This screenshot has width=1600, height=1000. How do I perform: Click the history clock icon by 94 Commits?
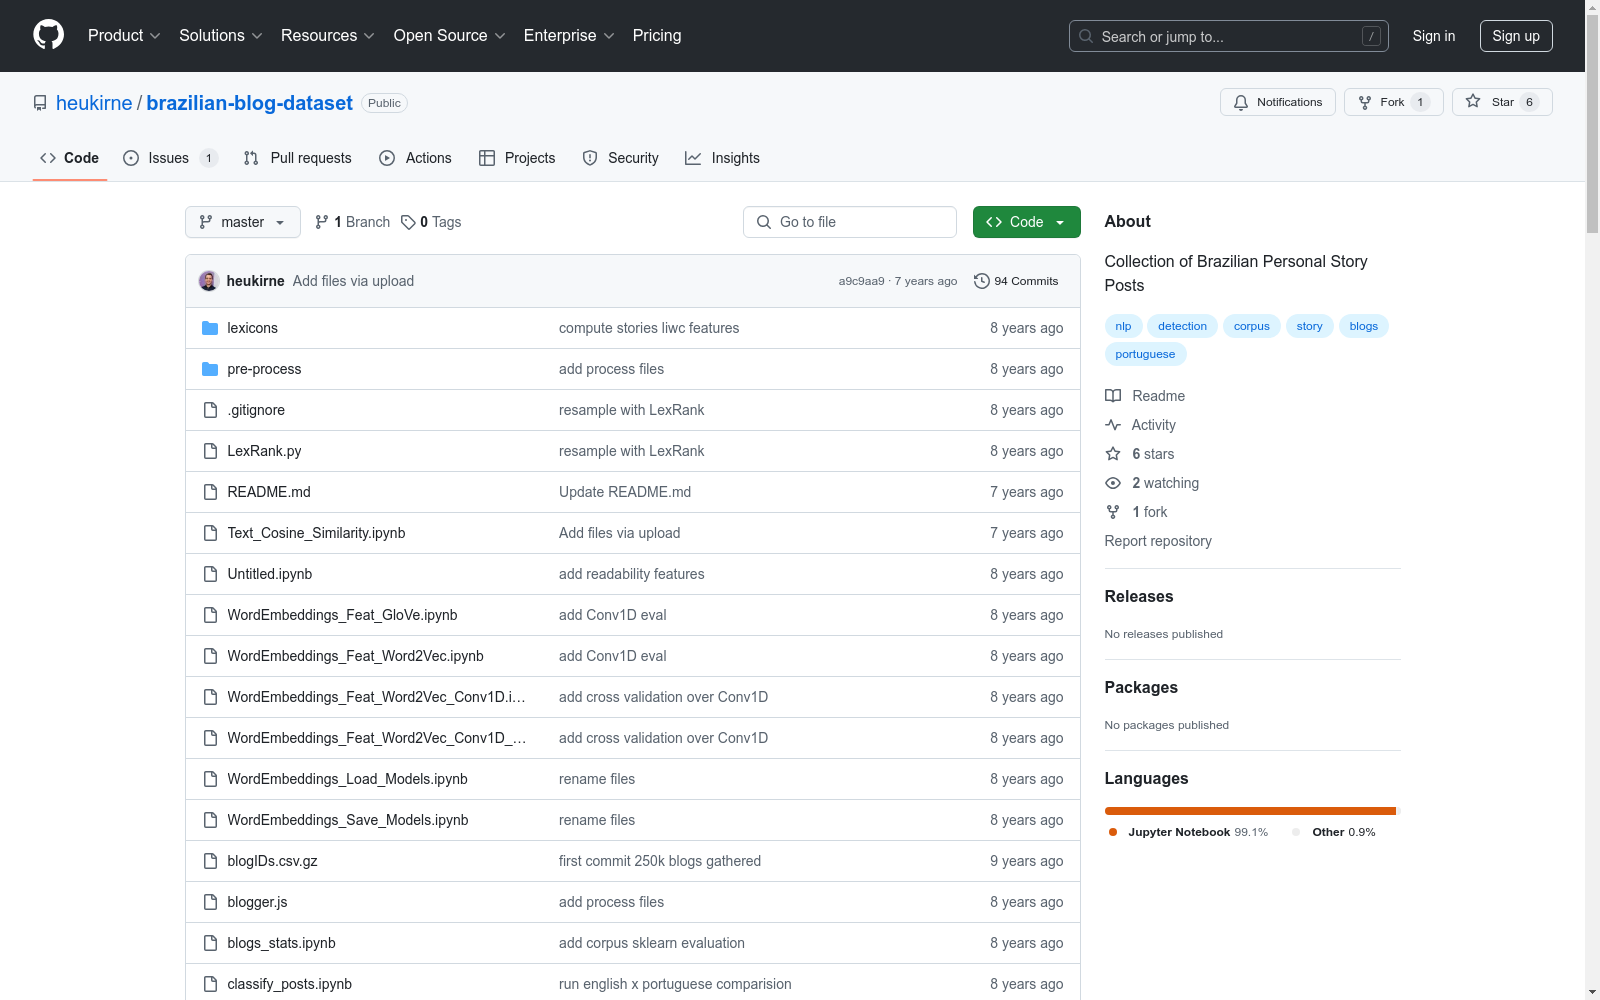[982, 281]
